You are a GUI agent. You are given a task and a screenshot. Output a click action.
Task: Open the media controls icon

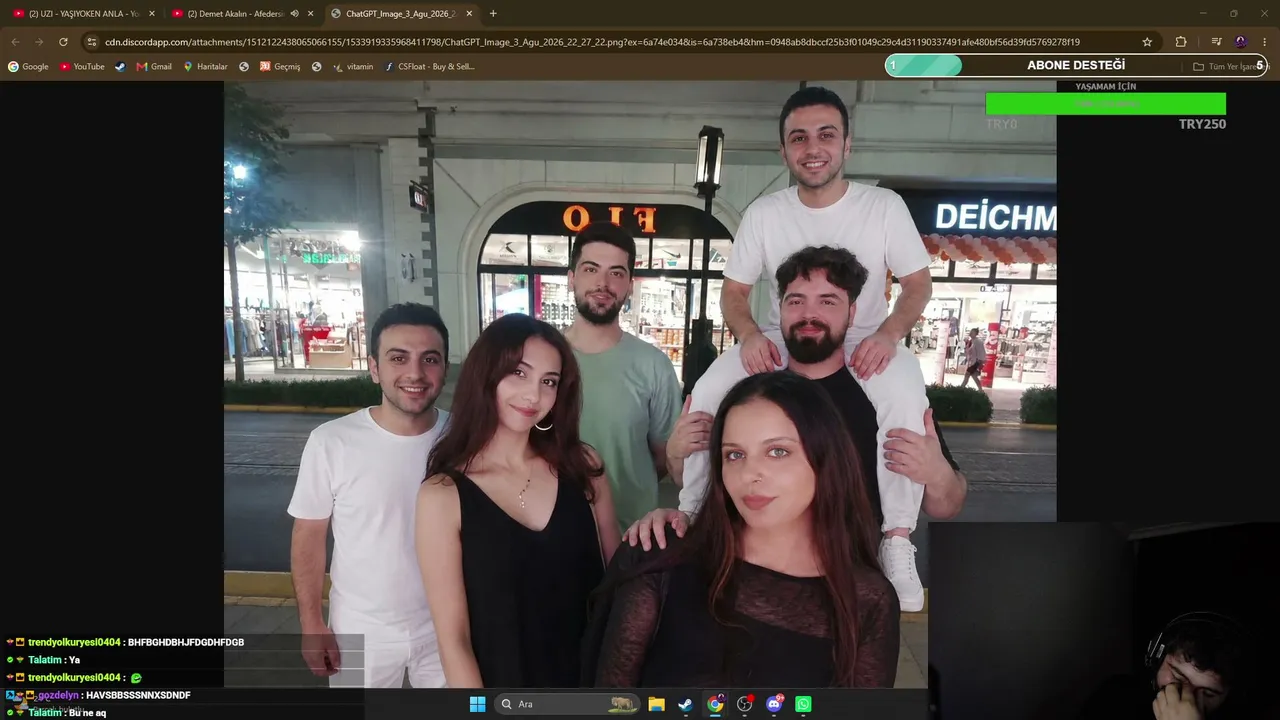click(x=1216, y=42)
